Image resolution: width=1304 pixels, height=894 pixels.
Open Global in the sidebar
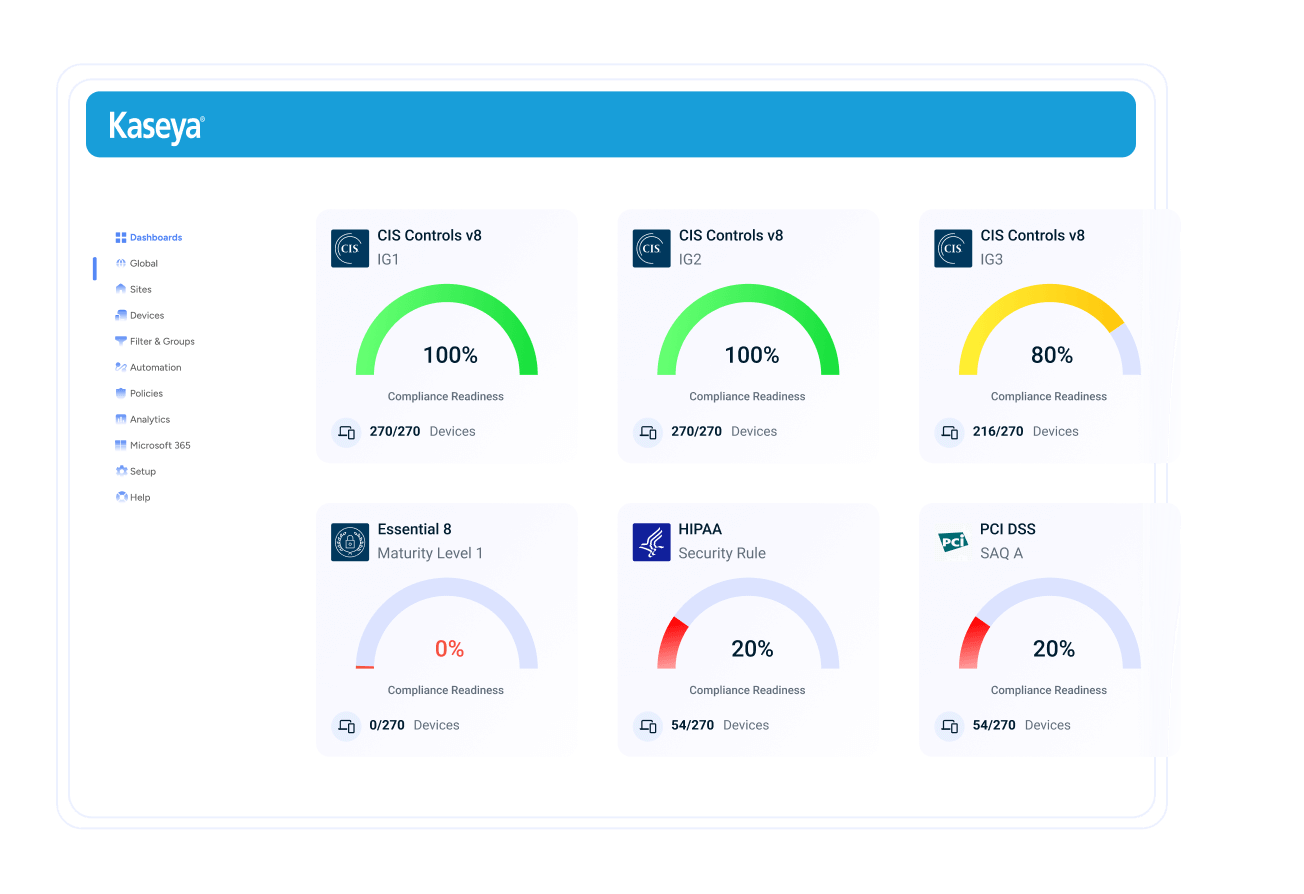[x=143, y=264]
